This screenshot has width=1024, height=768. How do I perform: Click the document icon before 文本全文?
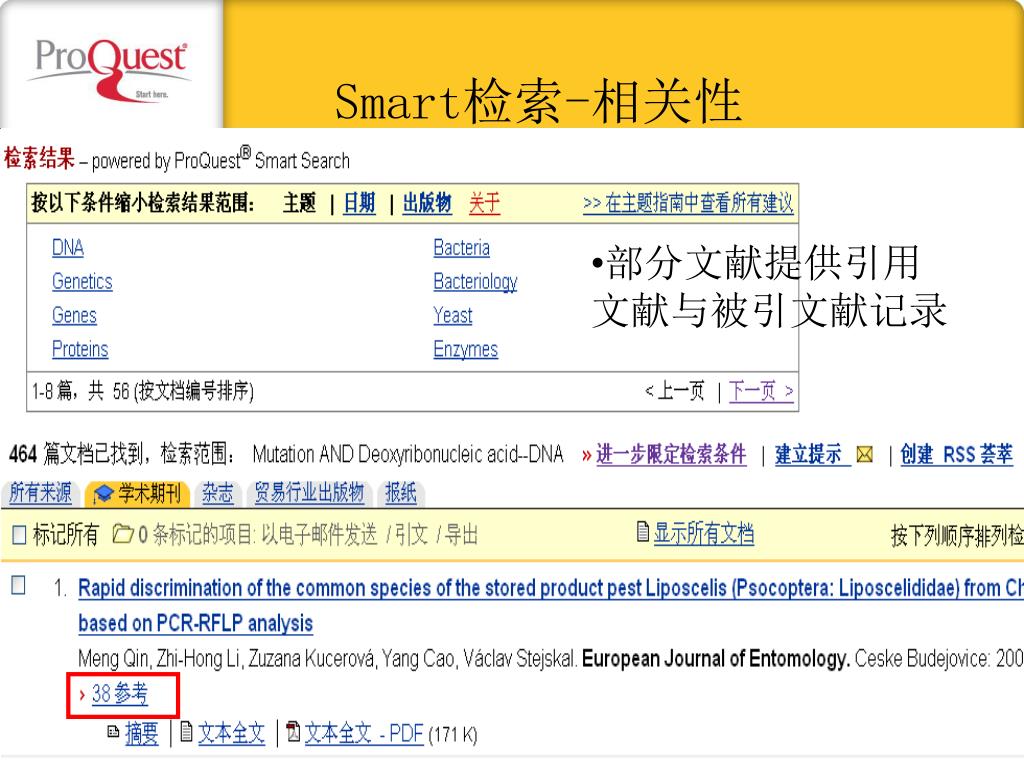pos(186,731)
